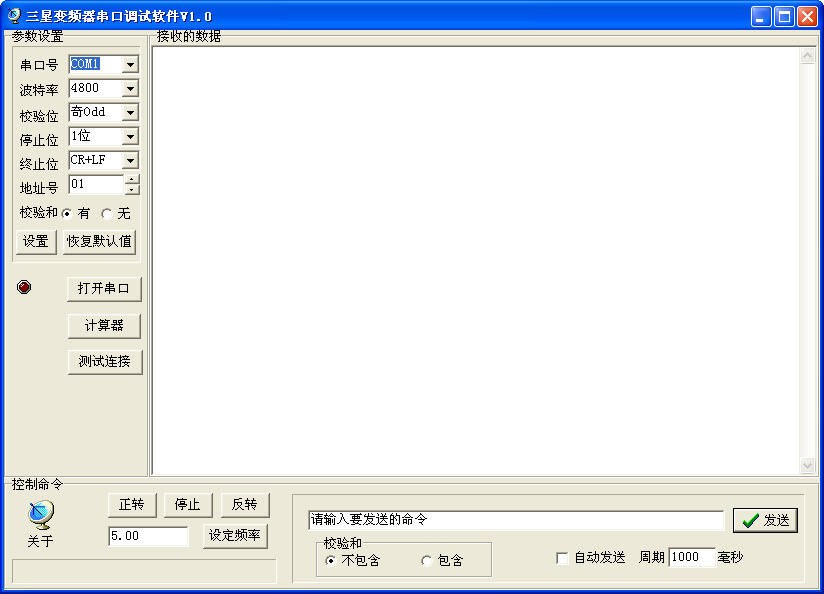Select the 包含 checksum option
This screenshot has height=594, width=824.
coord(427,561)
